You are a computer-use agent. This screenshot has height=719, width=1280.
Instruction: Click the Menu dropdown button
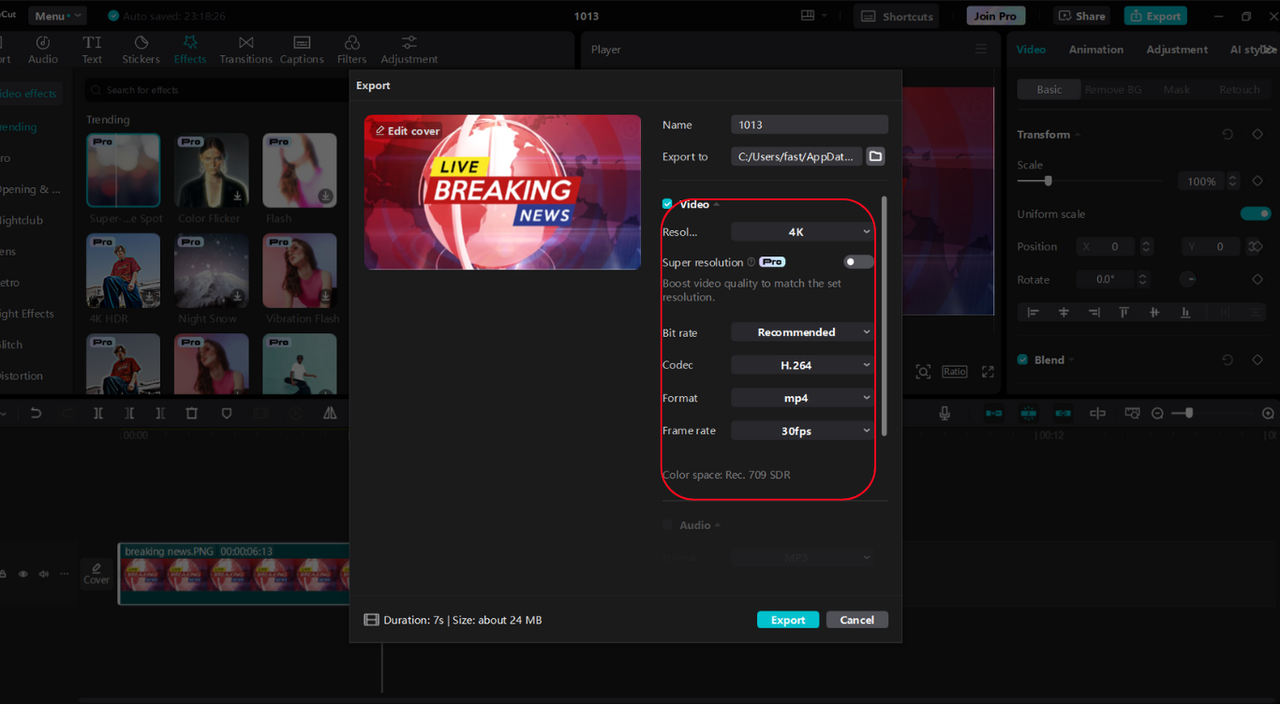click(x=57, y=16)
